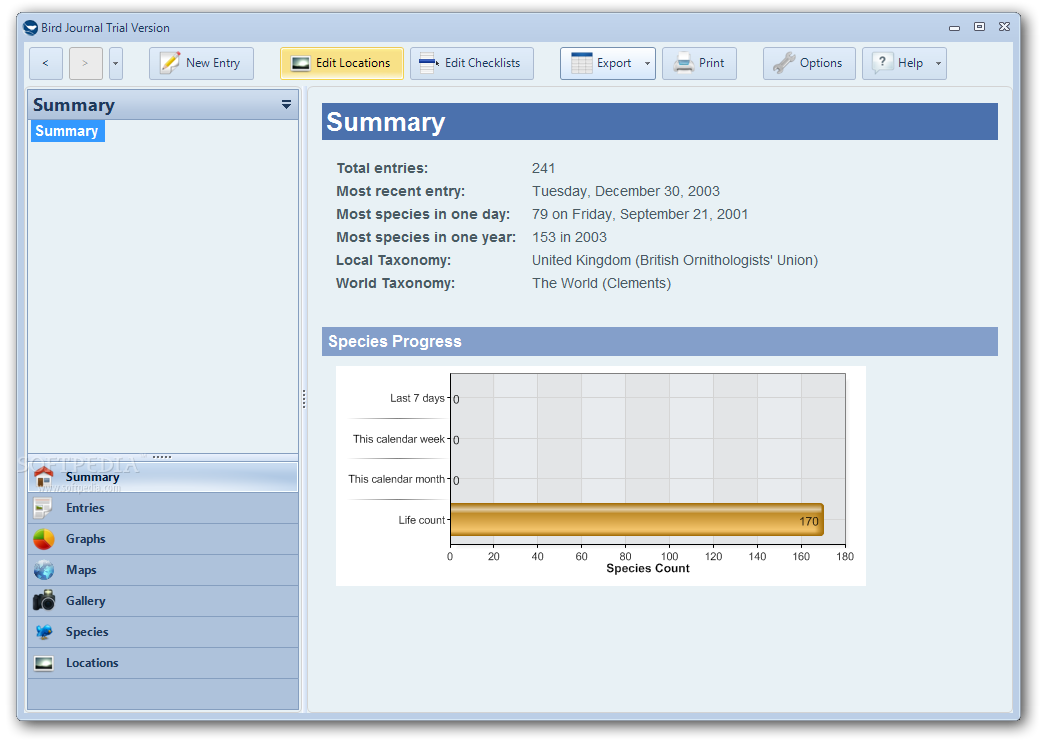Click the Print printer icon
Viewport: 1041px width, 741px height.
[683, 63]
